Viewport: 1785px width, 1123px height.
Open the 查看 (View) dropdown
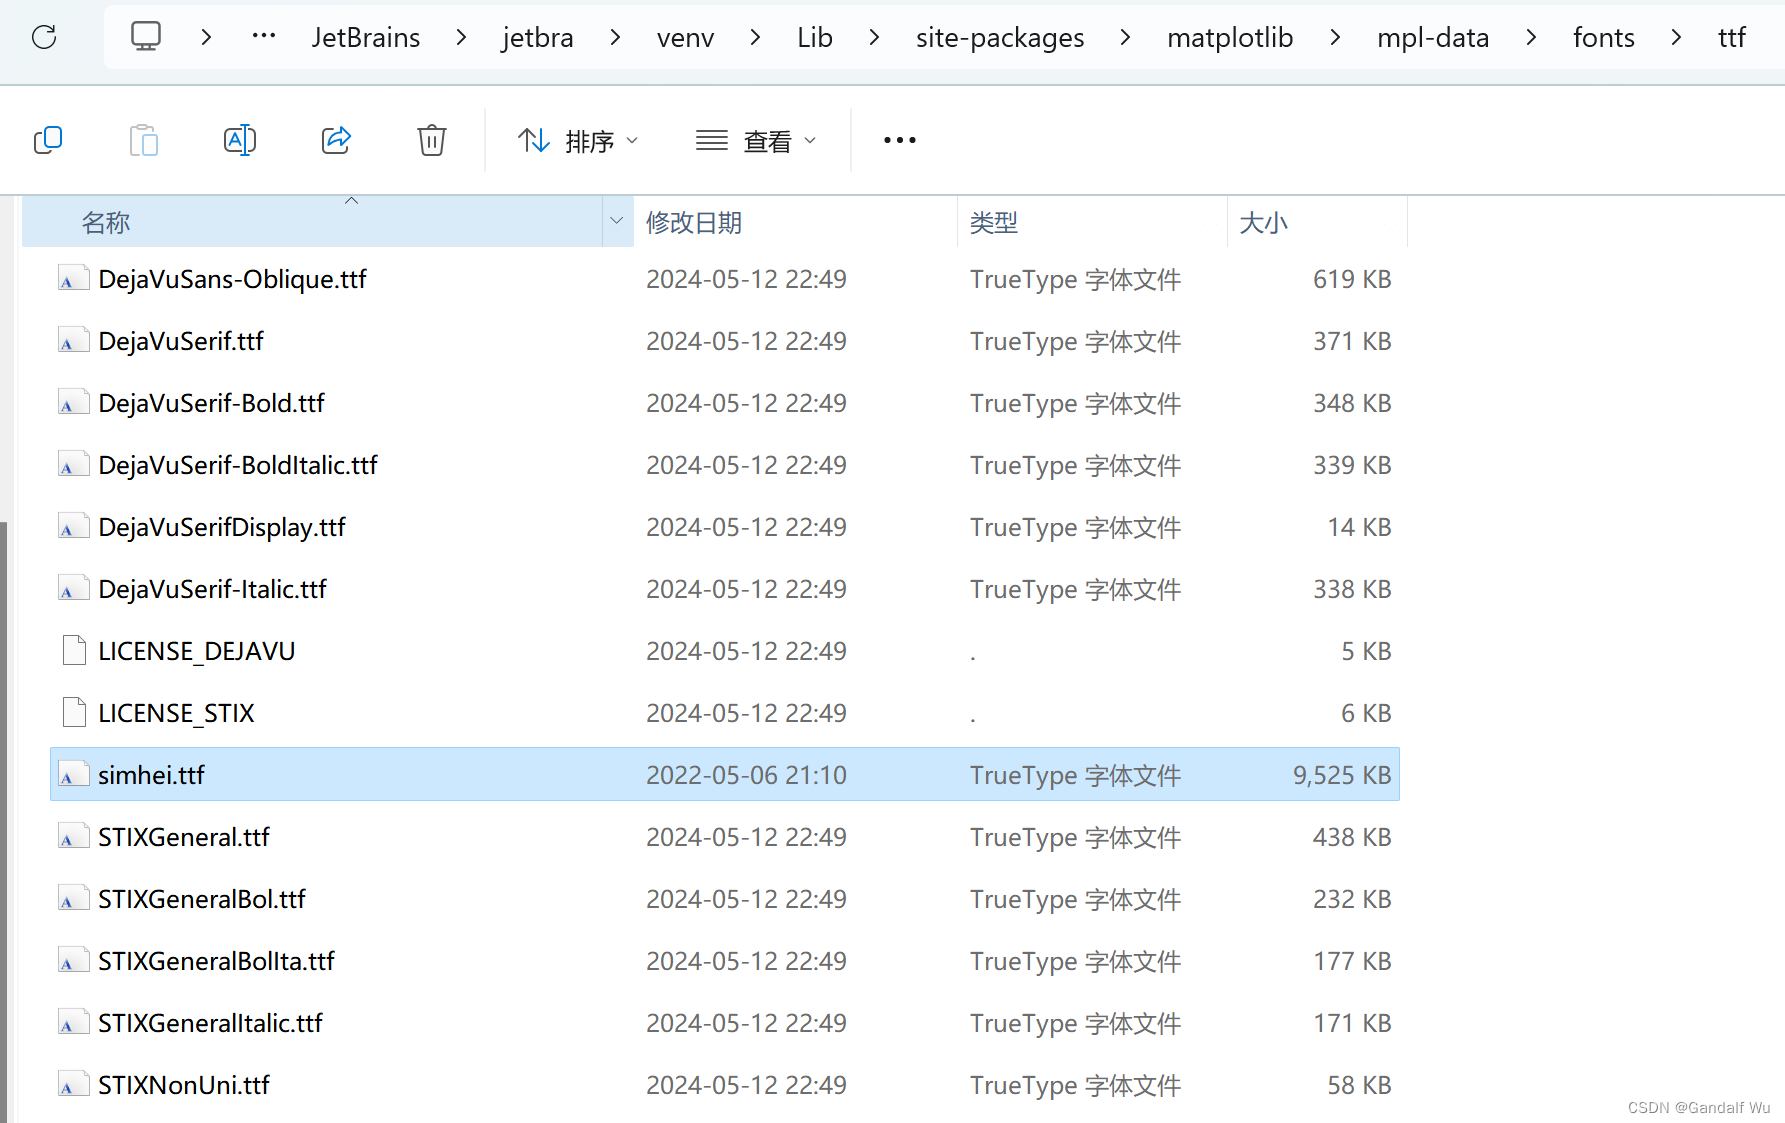(x=756, y=140)
